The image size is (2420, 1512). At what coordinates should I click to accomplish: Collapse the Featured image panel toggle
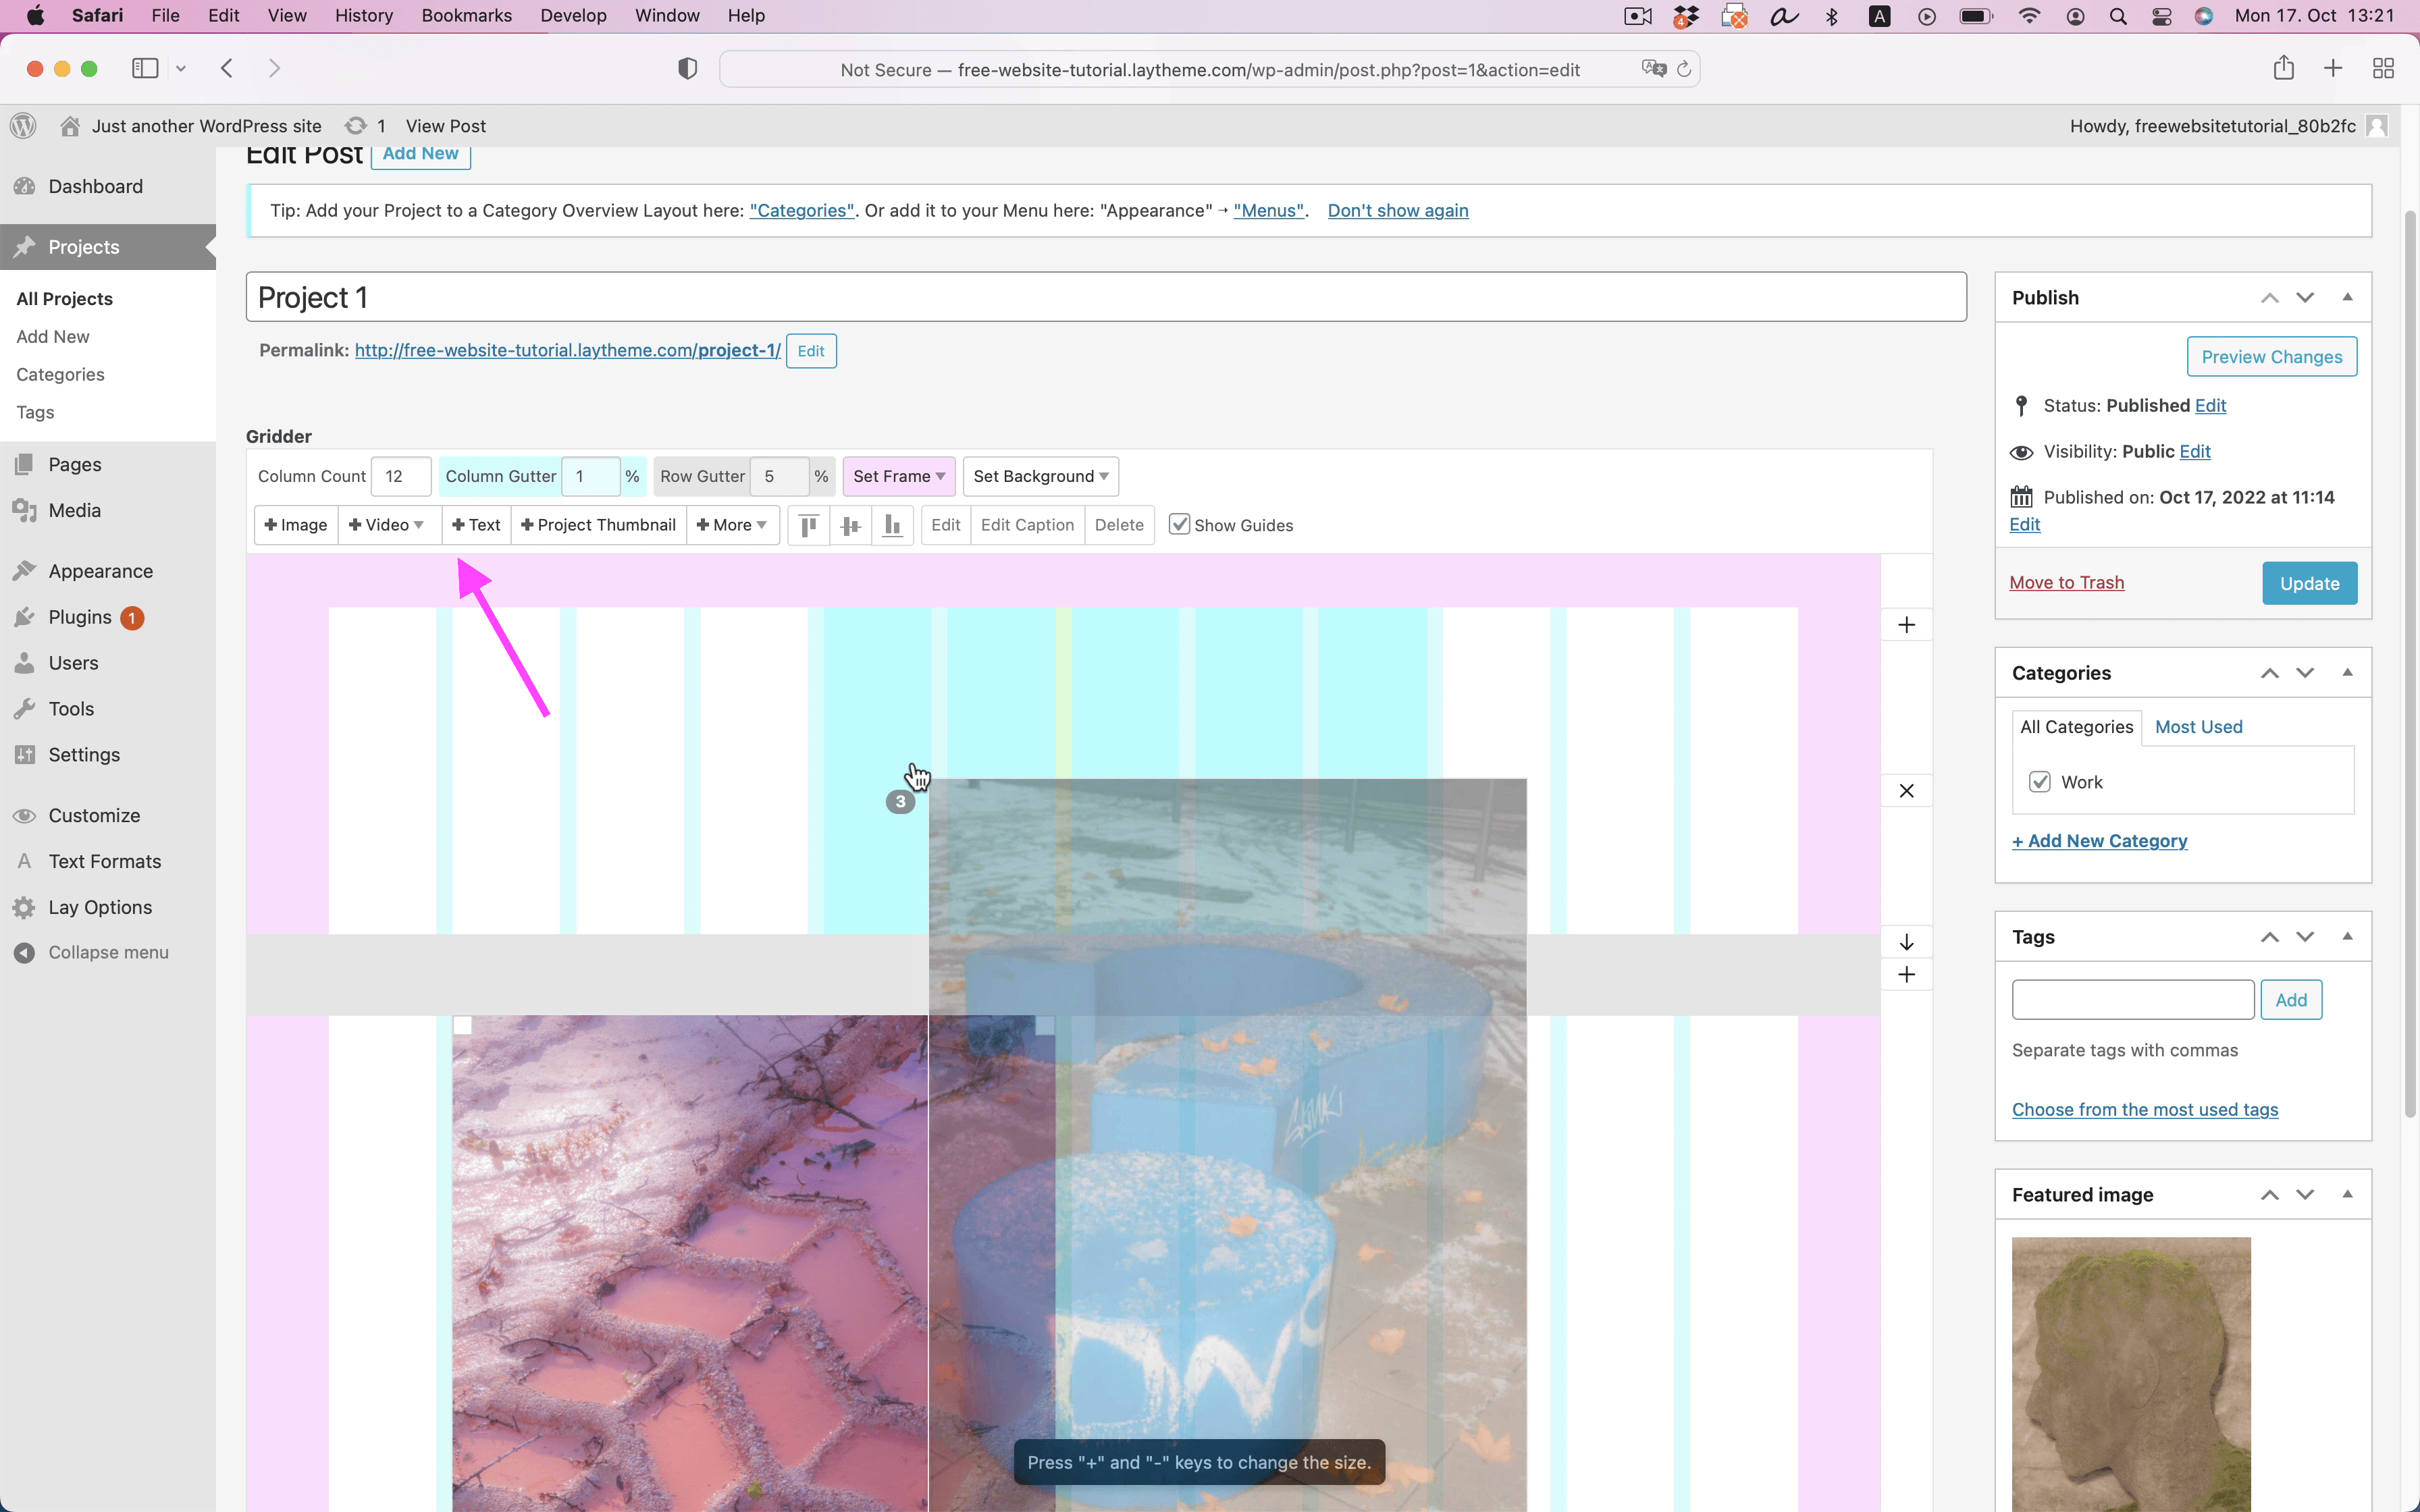(2347, 1194)
